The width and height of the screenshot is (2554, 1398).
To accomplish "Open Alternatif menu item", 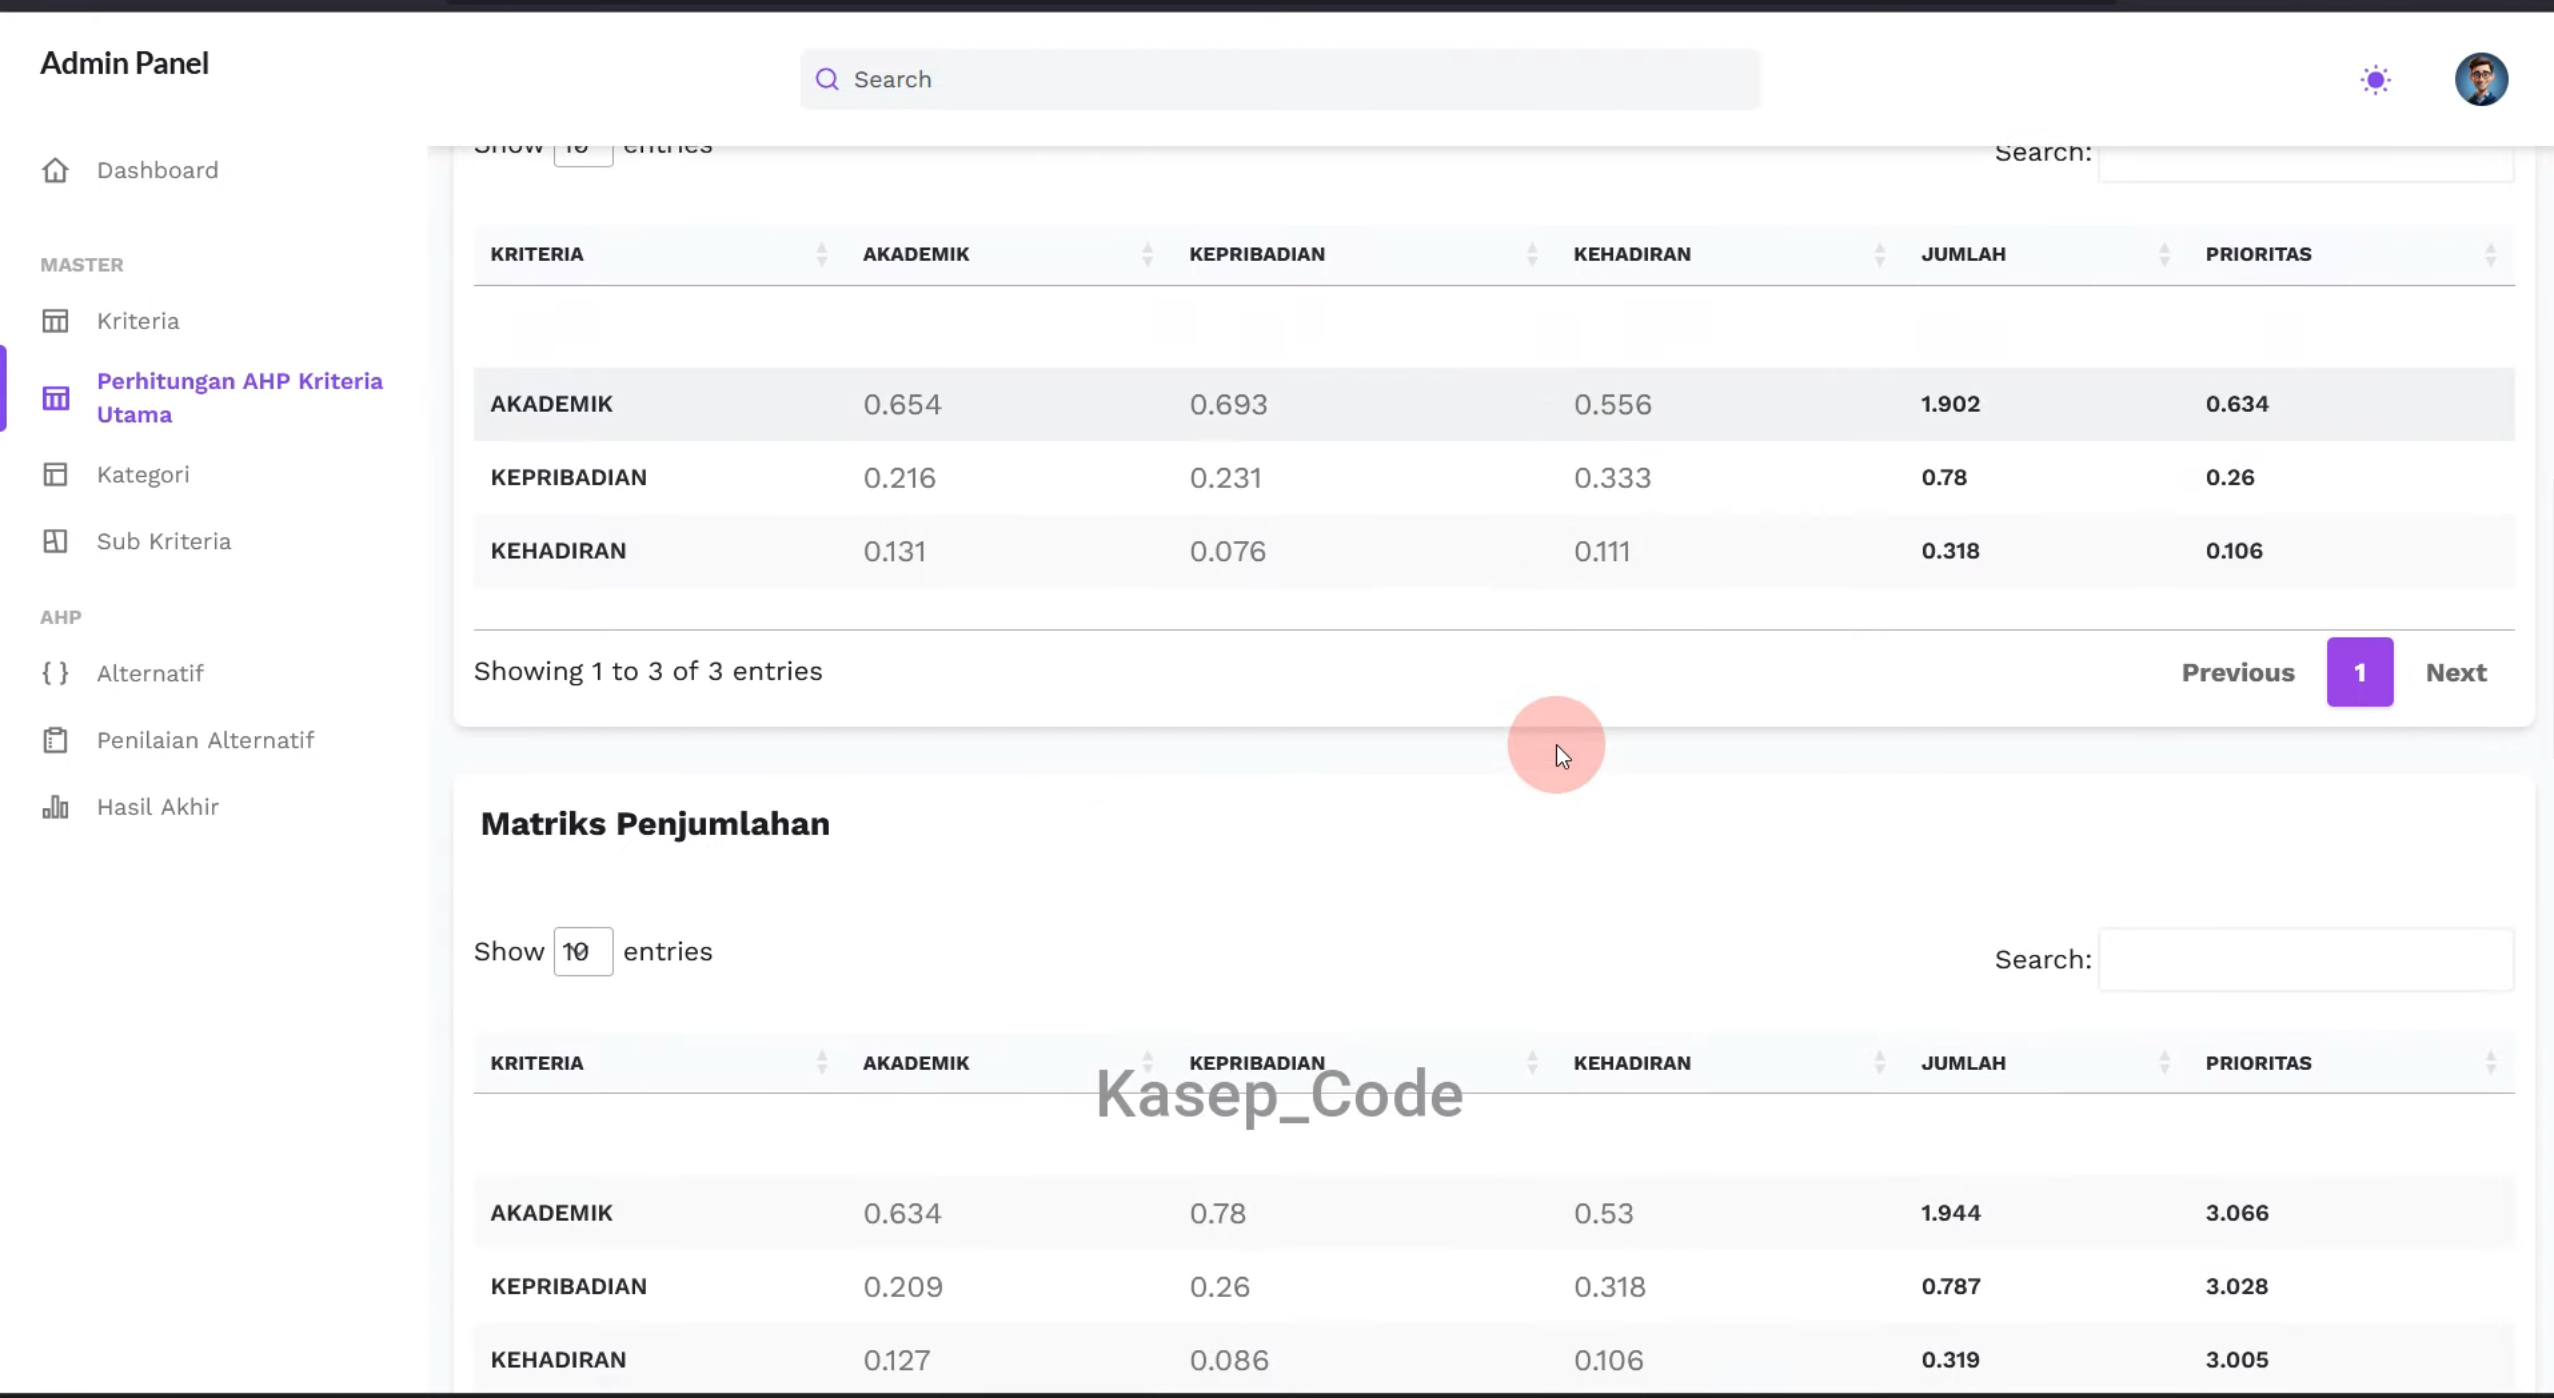I will 150,673.
